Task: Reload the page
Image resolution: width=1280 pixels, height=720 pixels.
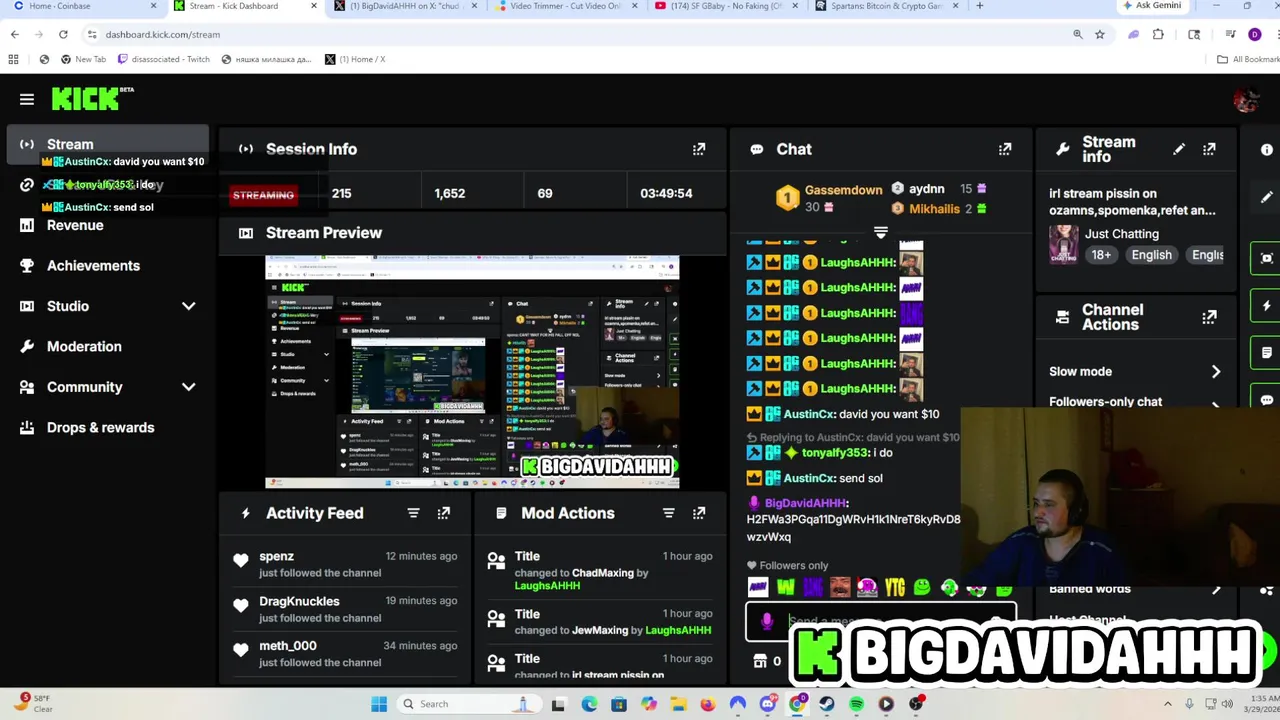Action: point(63,34)
